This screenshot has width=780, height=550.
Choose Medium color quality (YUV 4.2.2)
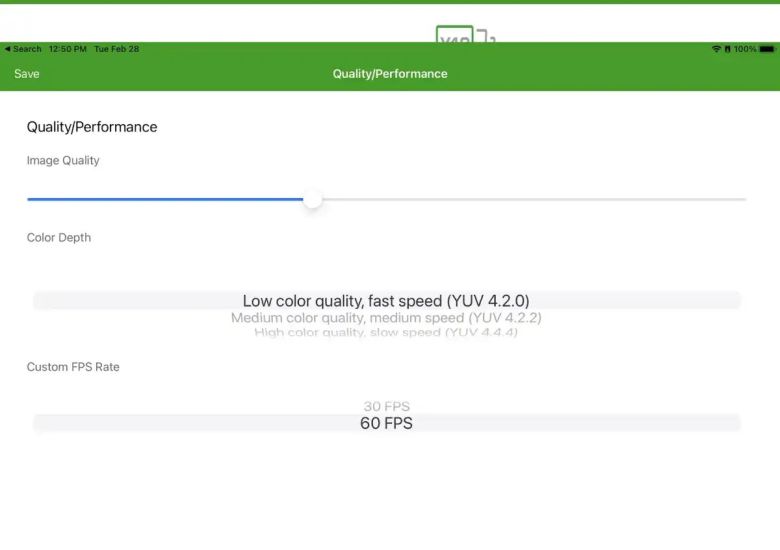[386, 318]
